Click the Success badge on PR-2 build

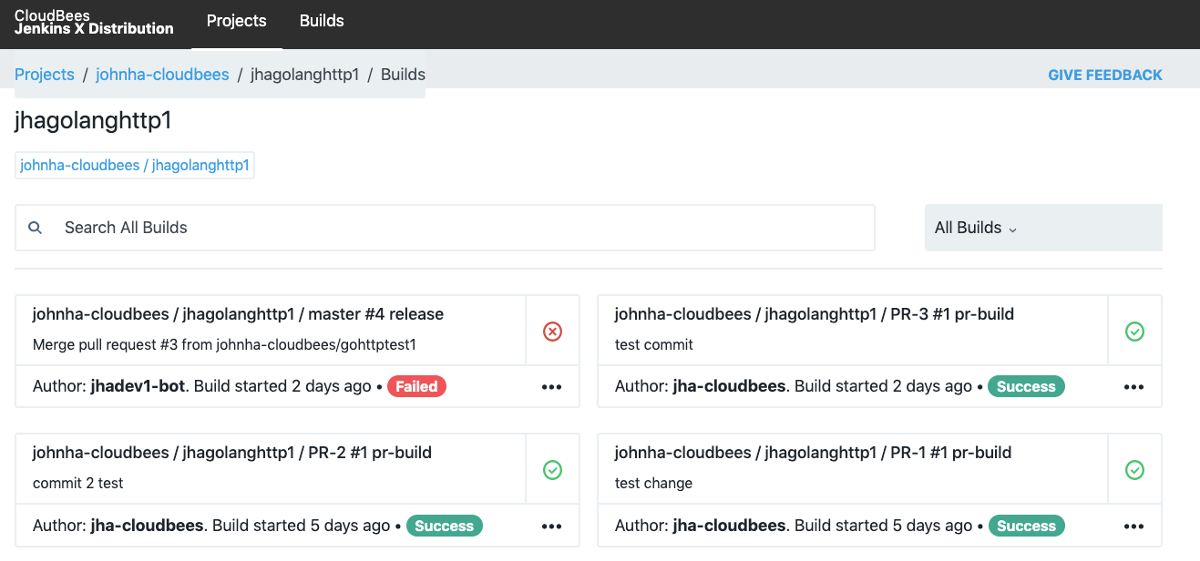click(x=444, y=525)
